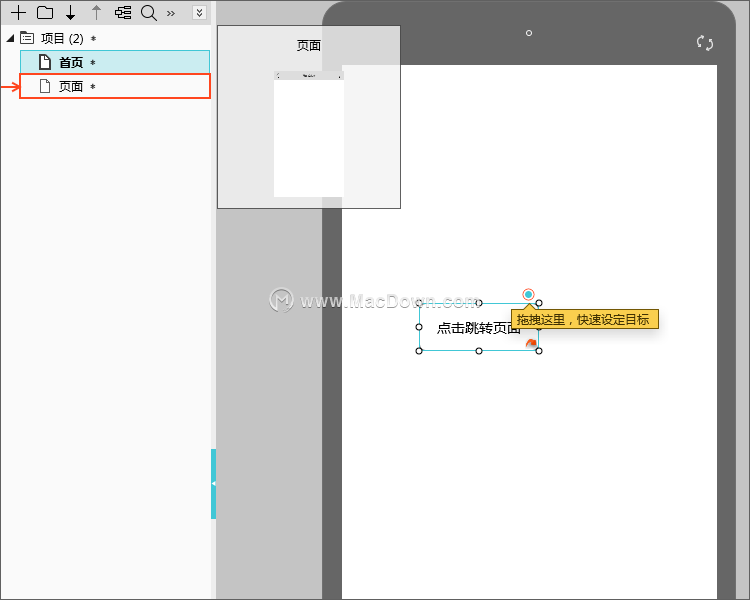The height and width of the screenshot is (600, 750).
Task: Select the 点击跳转页面 button widget
Action: (x=479, y=327)
